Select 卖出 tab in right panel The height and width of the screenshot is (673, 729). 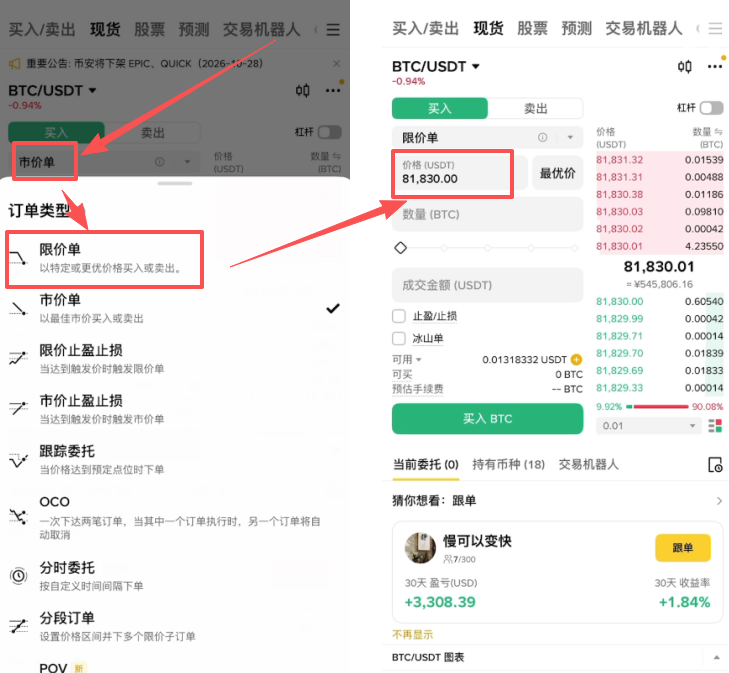pyautogui.click(x=536, y=108)
